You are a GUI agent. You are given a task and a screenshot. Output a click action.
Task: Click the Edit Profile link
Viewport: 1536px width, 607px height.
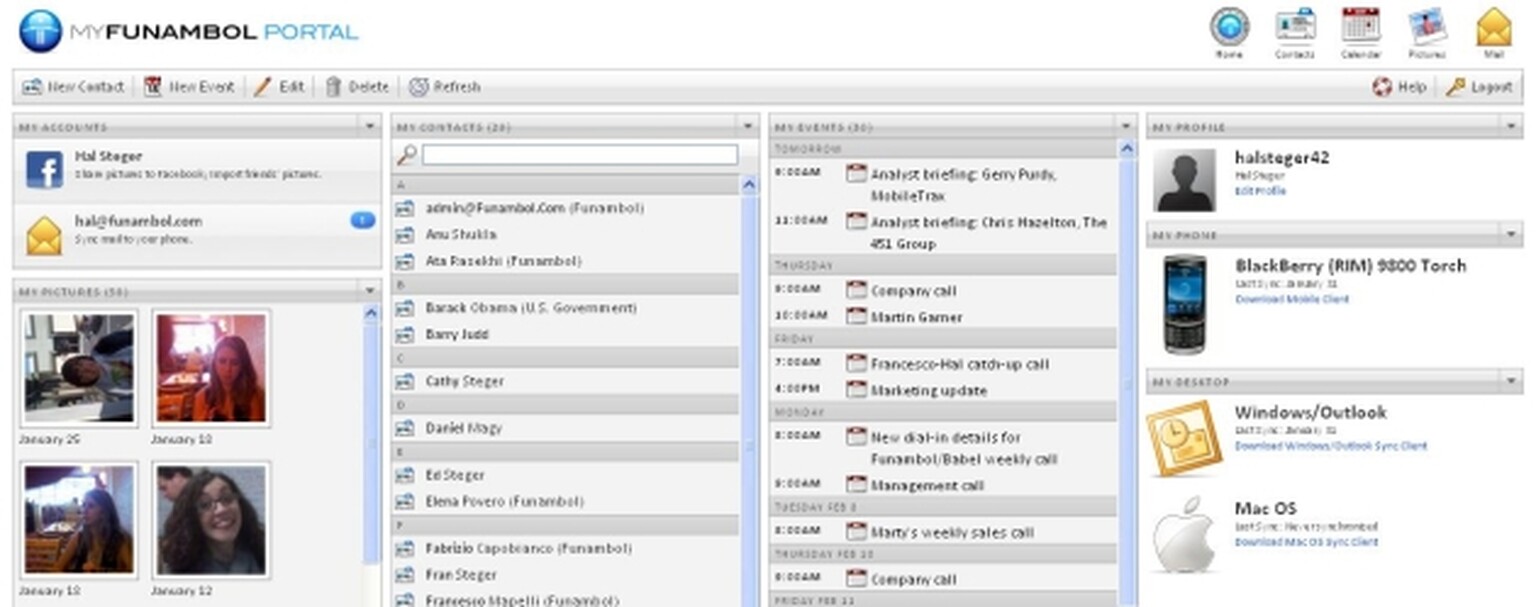coord(1260,191)
